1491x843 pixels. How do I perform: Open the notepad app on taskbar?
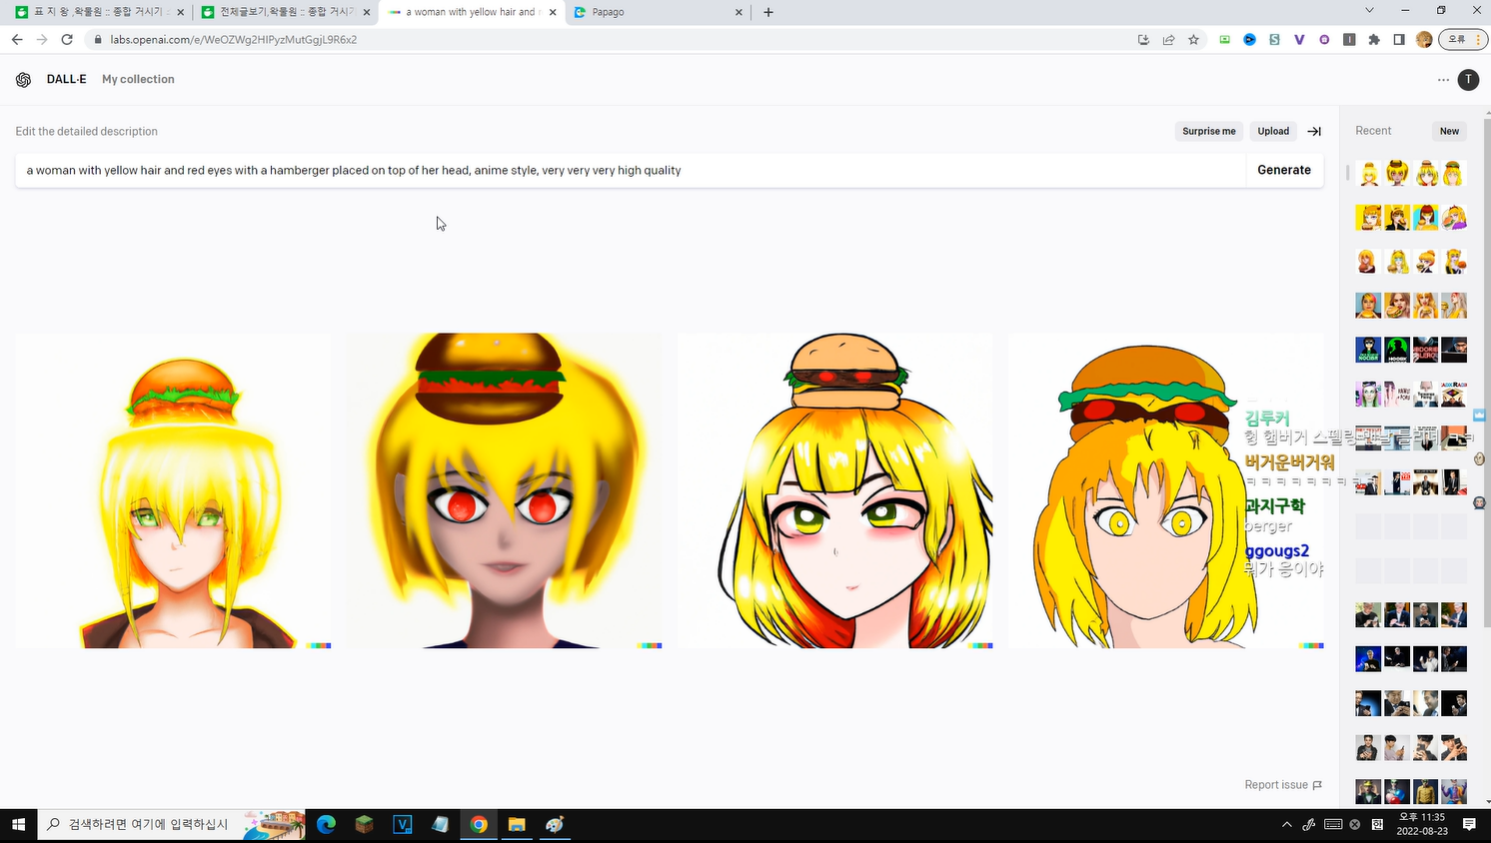pyautogui.click(x=441, y=824)
